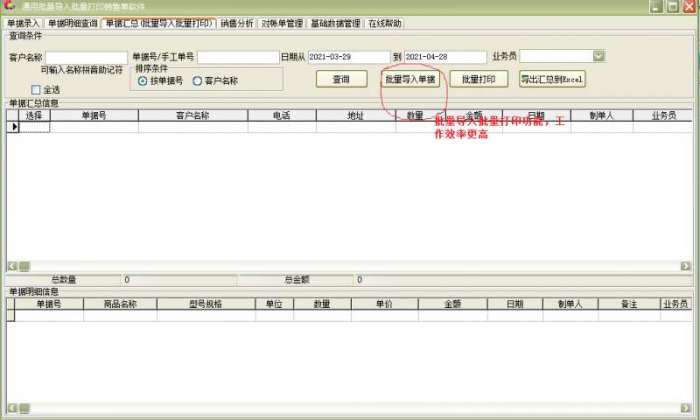Click 备注 column header

(x=629, y=304)
